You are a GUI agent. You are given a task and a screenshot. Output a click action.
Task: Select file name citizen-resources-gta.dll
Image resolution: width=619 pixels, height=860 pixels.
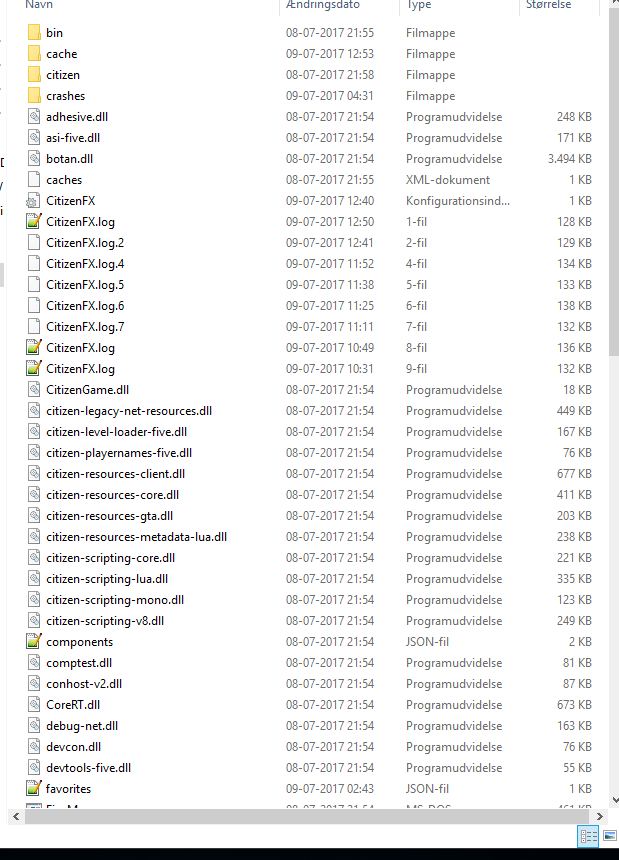pos(109,516)
